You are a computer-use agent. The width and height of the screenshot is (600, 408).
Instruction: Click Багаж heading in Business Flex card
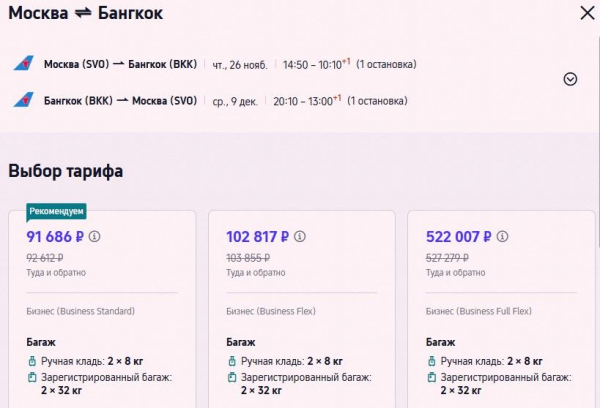[241, 342]
